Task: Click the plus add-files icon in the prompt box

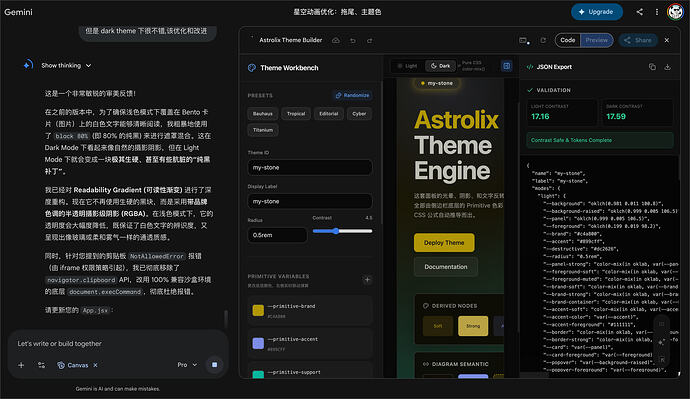Action: coord(21,365)
